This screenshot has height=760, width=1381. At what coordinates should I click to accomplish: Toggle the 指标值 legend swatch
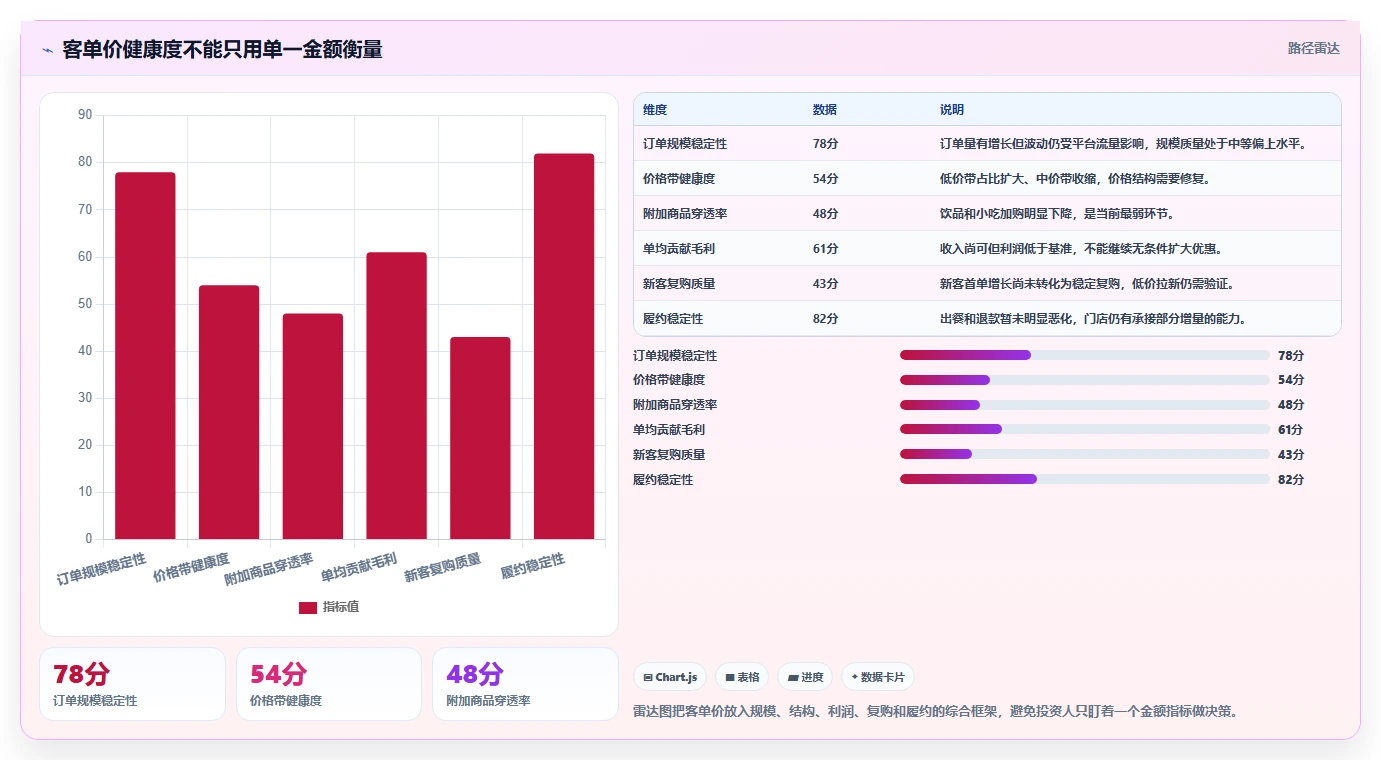pyautogui.click(x=308, y=607)
